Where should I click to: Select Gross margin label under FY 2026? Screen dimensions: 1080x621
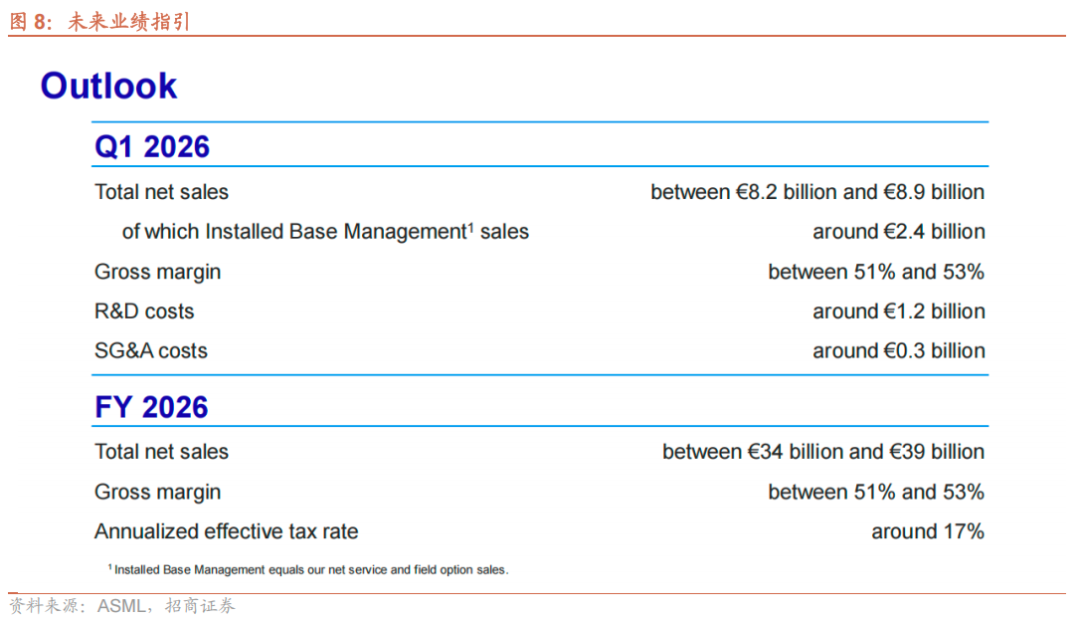[x=158, y=492]
